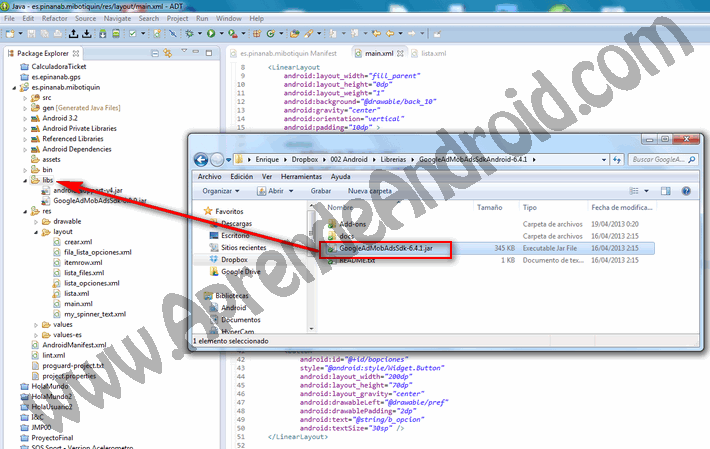Expand the src folder
This screenshot has width=710, height=449.
click(x=25, y=98)
